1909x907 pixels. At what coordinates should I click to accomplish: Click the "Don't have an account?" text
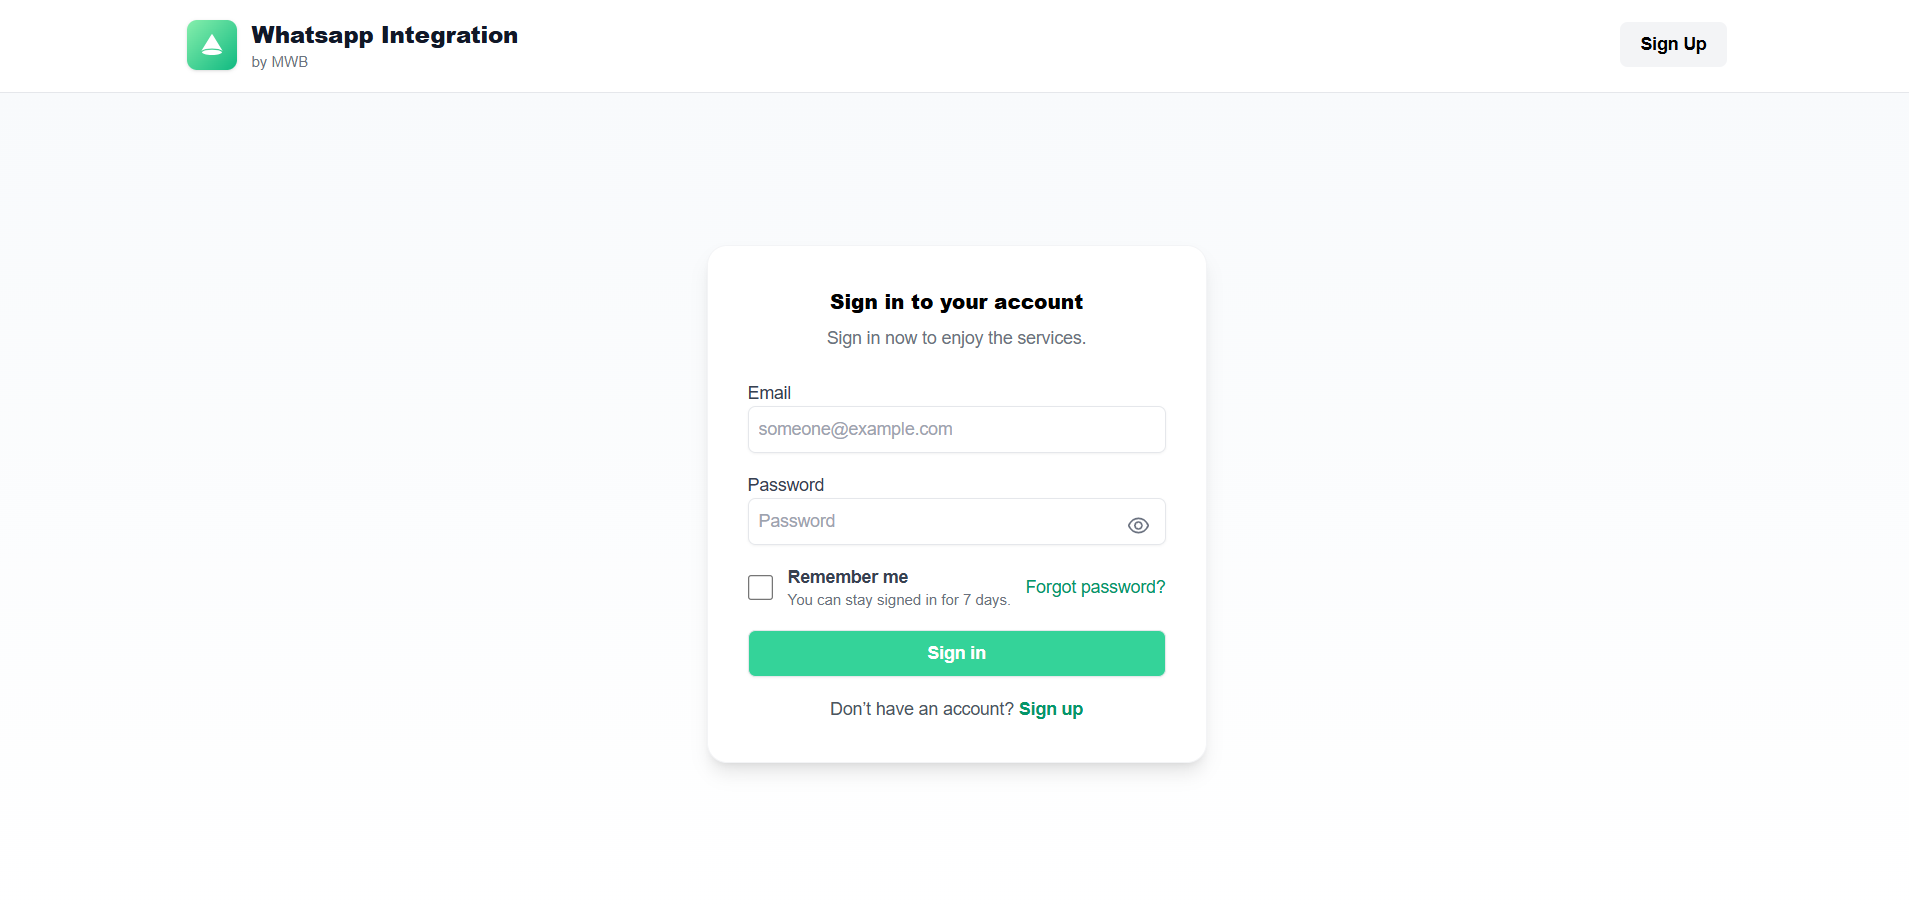(x=921, y=709)
